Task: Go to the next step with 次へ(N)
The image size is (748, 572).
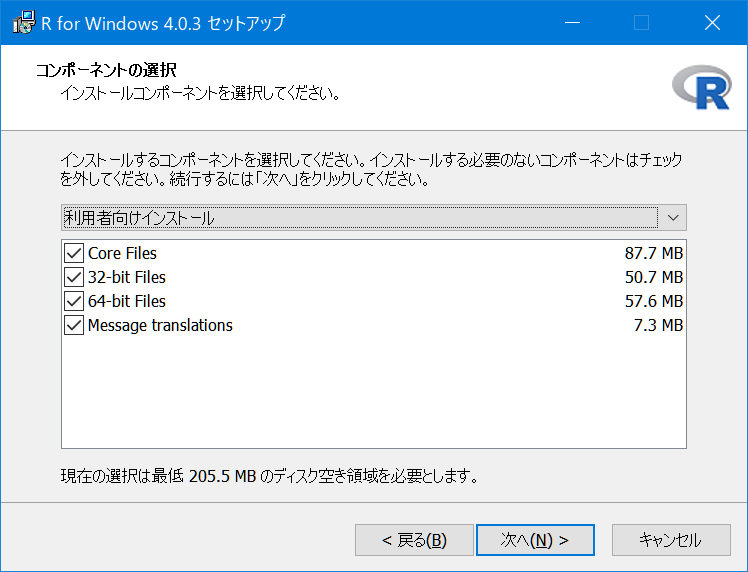Action: point(535,540)
